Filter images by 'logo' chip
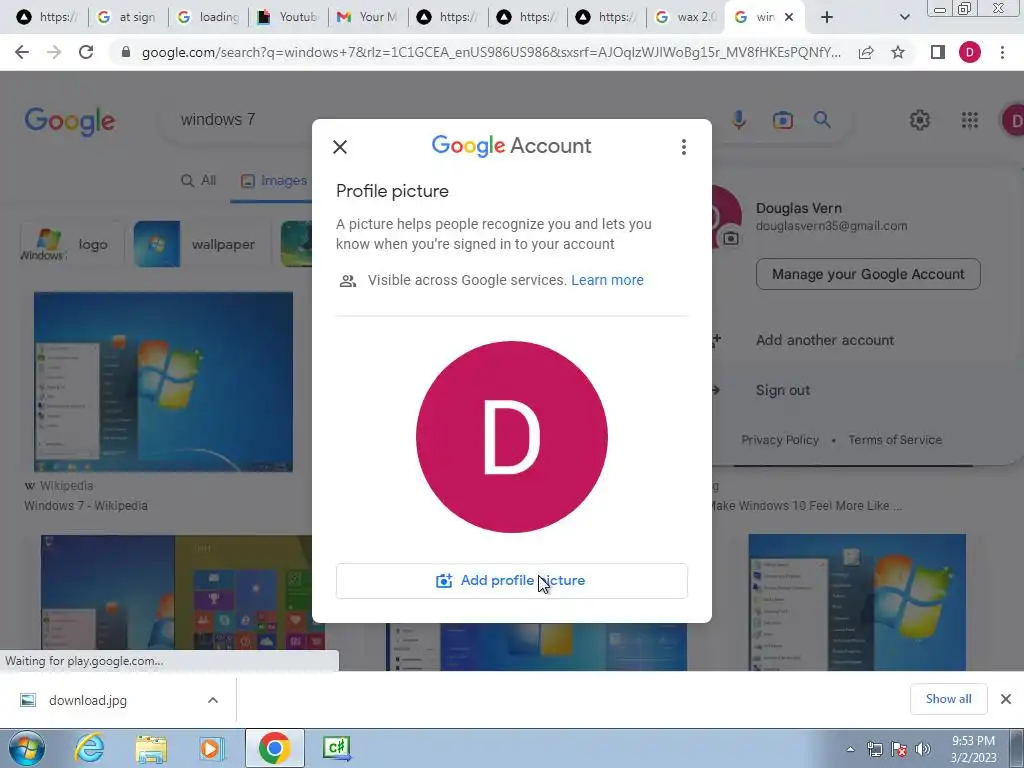 click(x=72, y=244)
